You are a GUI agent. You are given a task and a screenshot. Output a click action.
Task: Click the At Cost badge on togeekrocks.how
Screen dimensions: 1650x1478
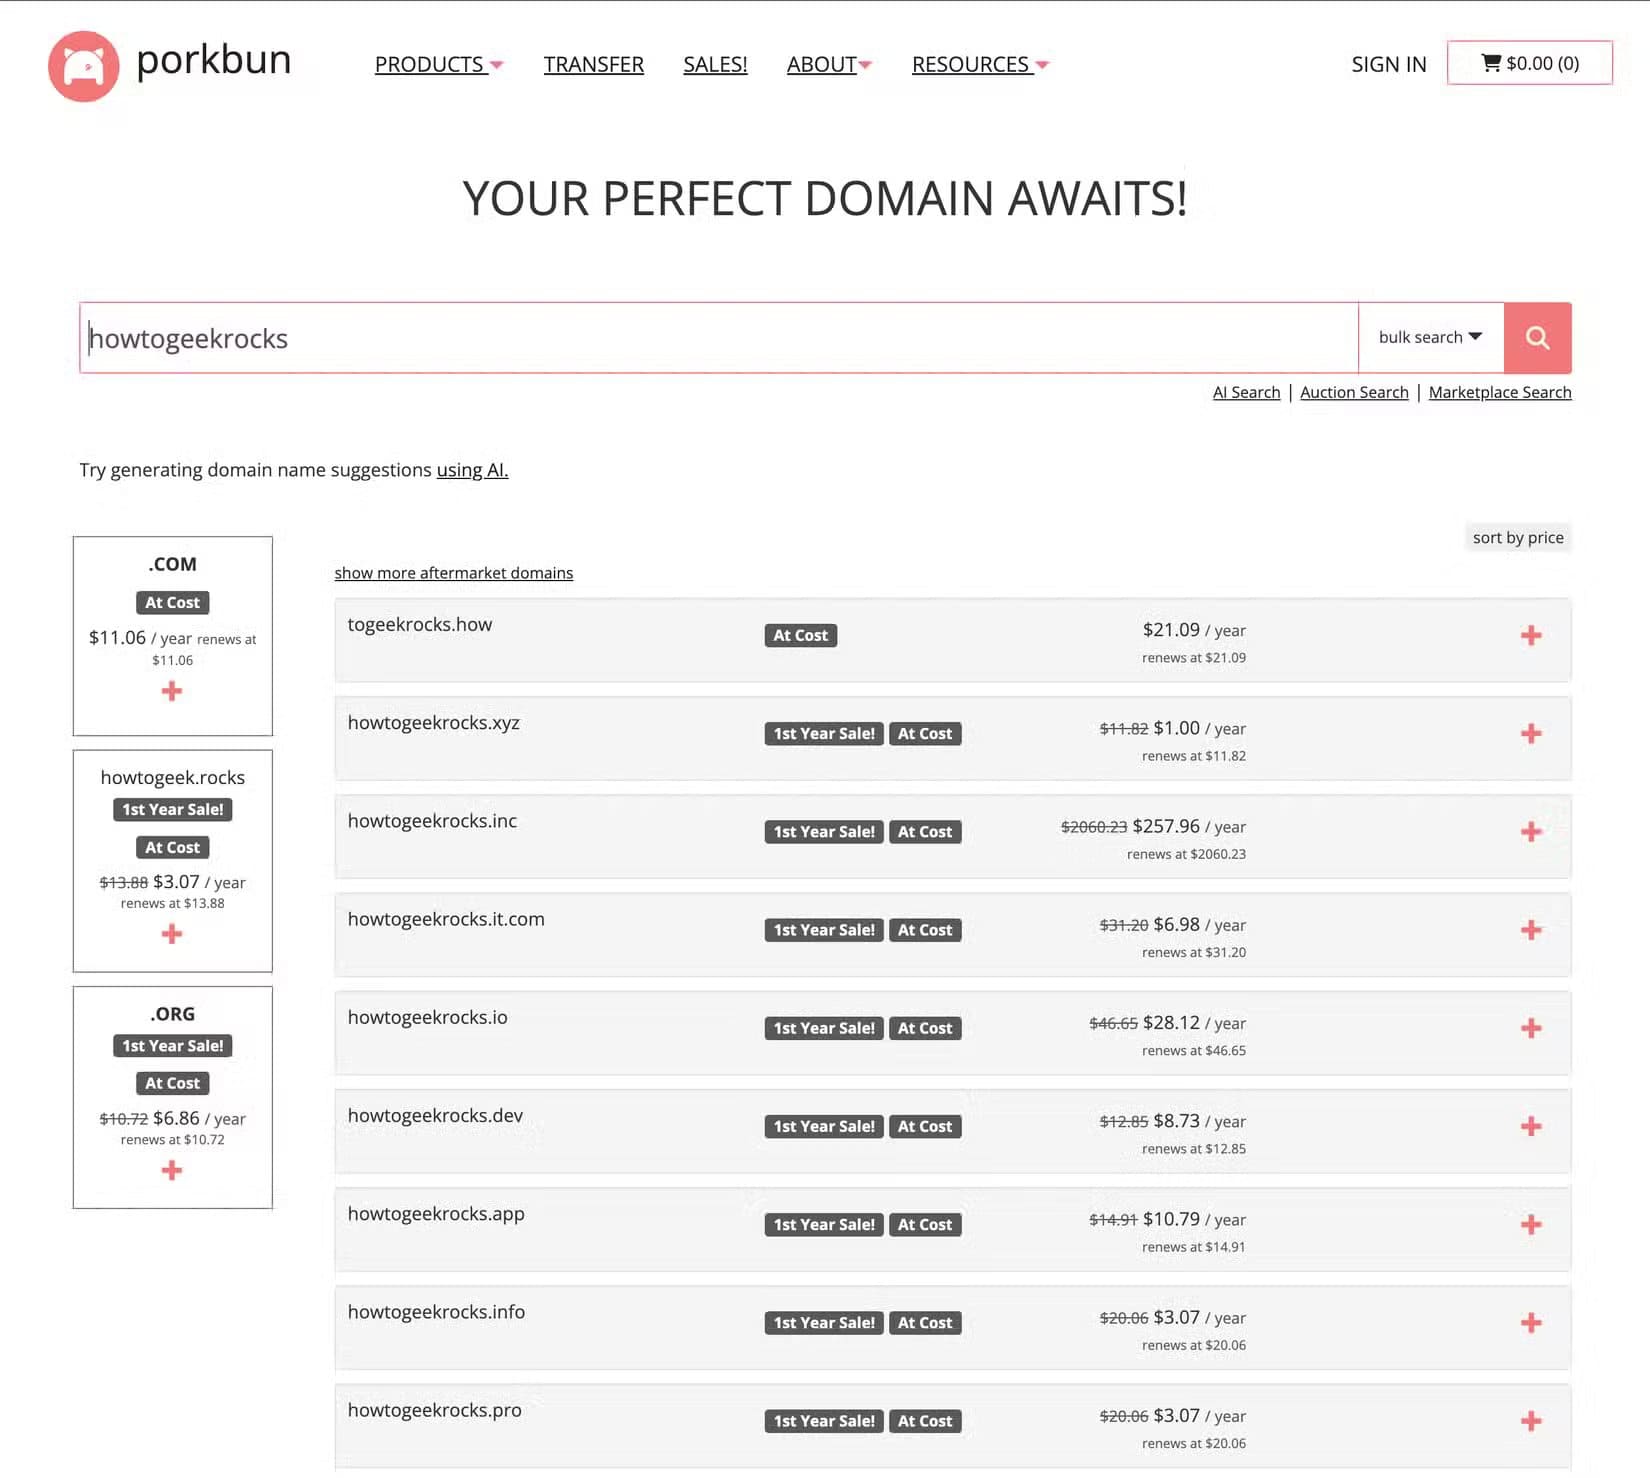coord(801,635)
